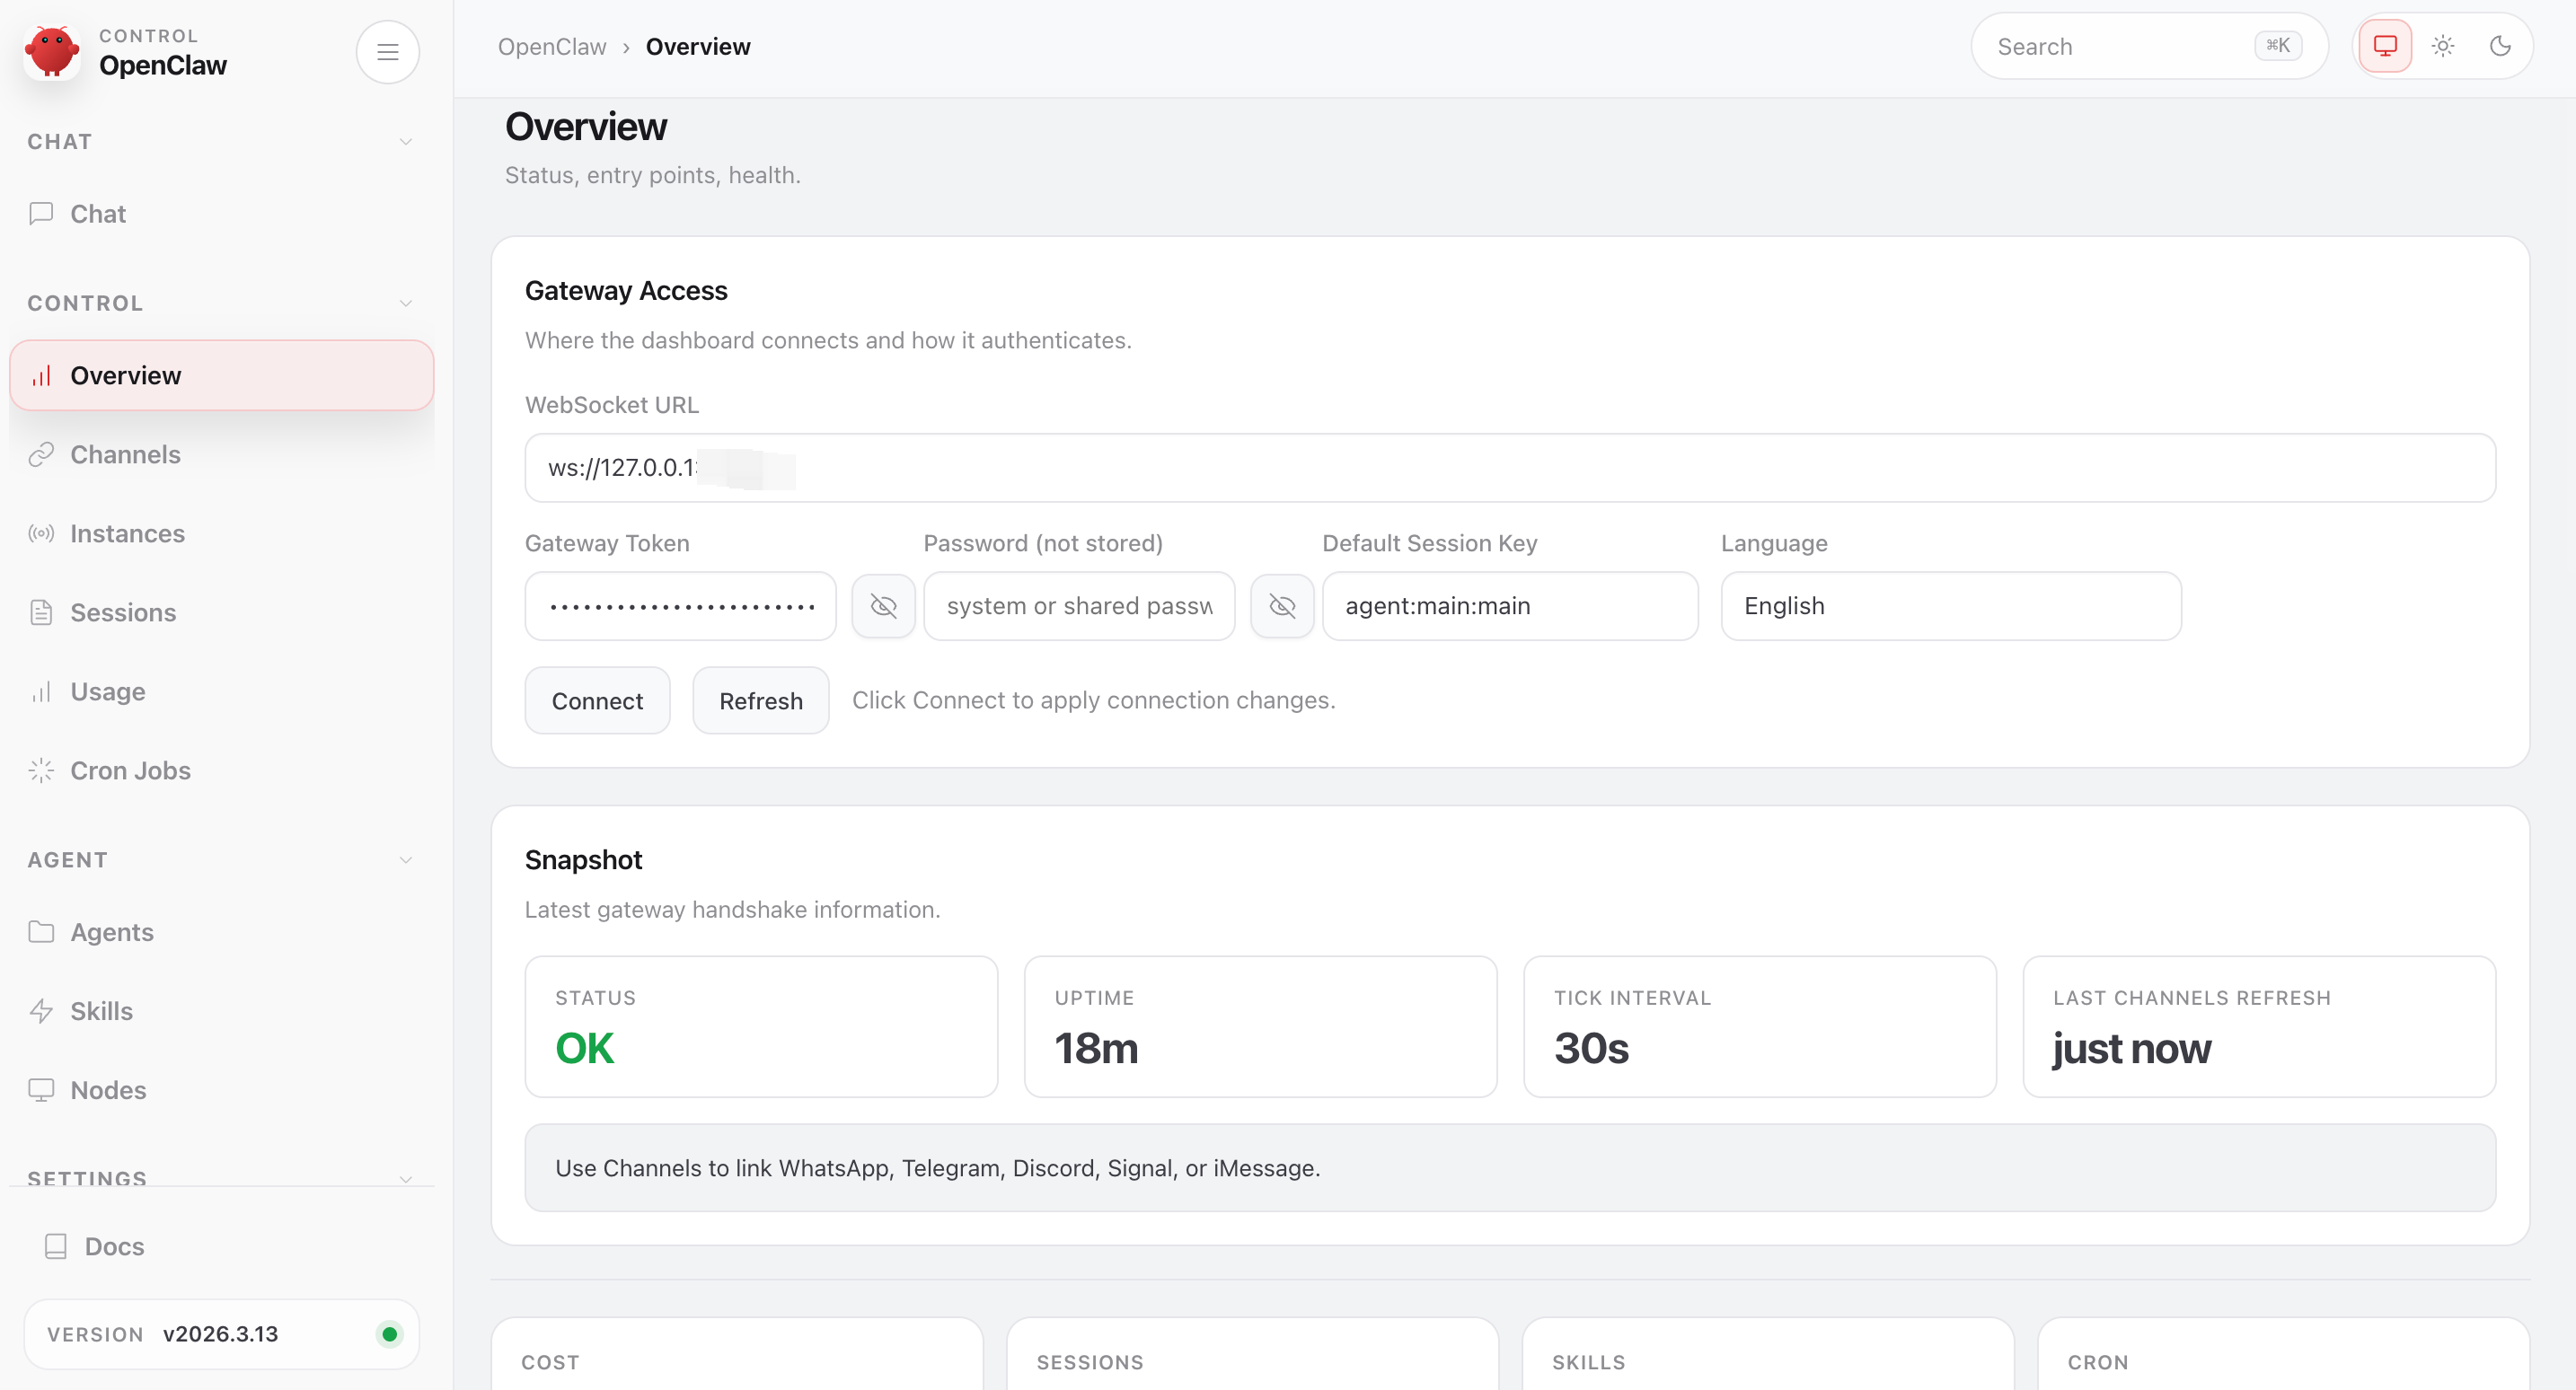Viewport: 2576px width, 1390px height.
Task: Click the Chat speech bubble icon
Action: (x=41, y=214)
